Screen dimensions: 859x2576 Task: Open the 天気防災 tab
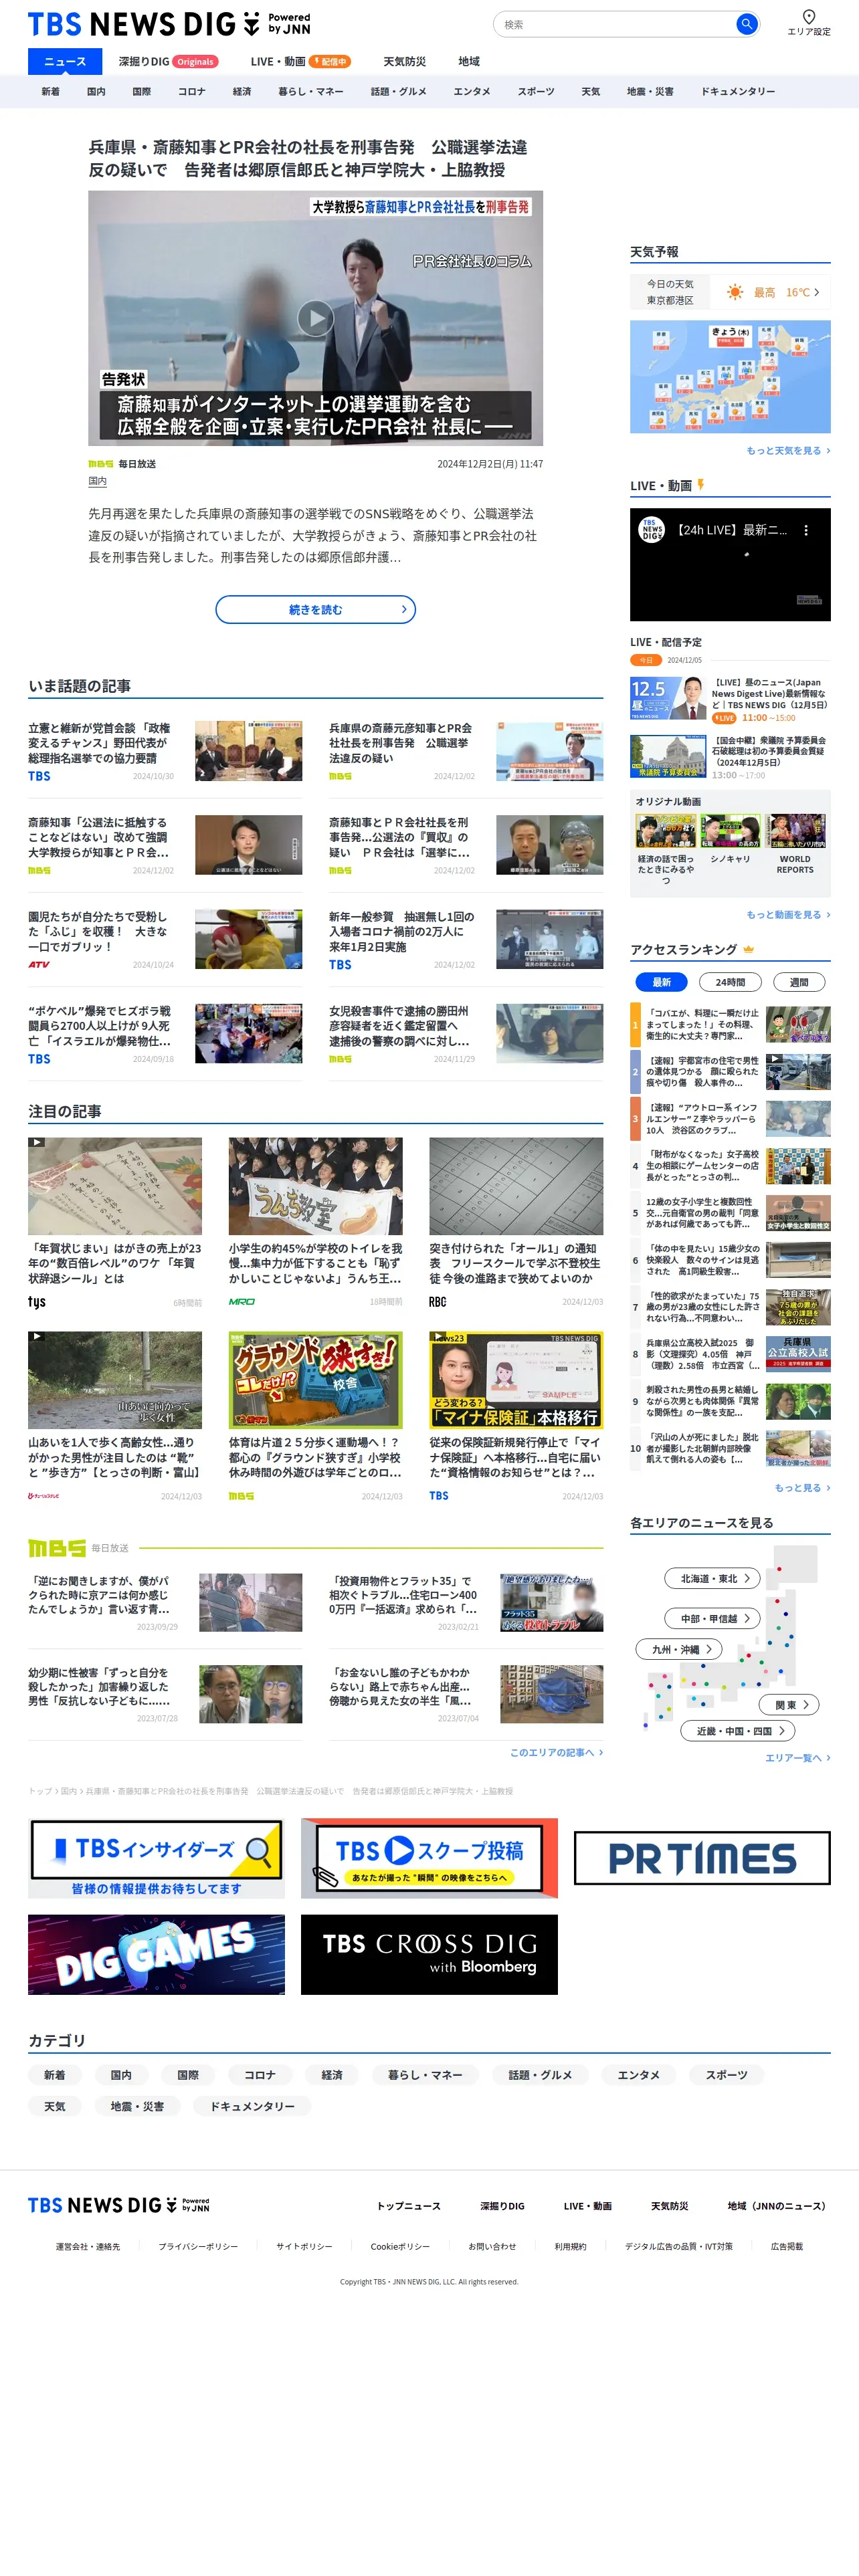point(404,61)
